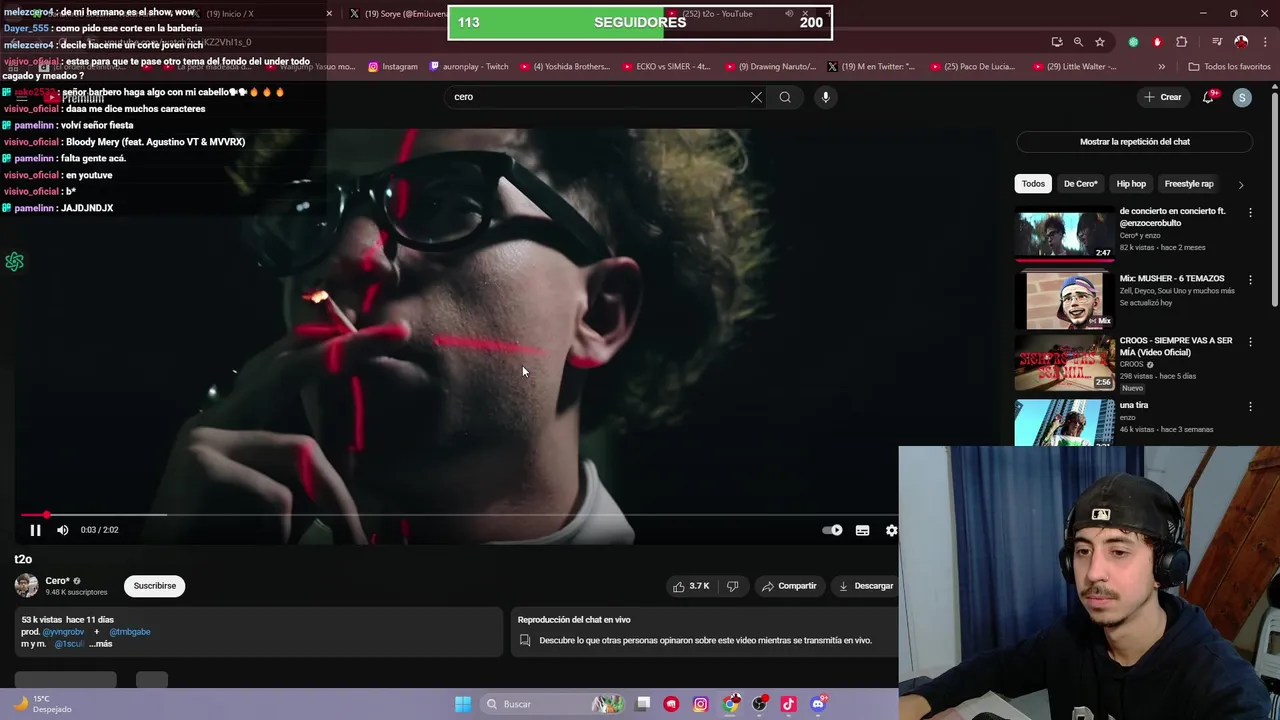Select the De Cero* filter chip
This screenshot has width=1280, height=720.
[1080, 184]
